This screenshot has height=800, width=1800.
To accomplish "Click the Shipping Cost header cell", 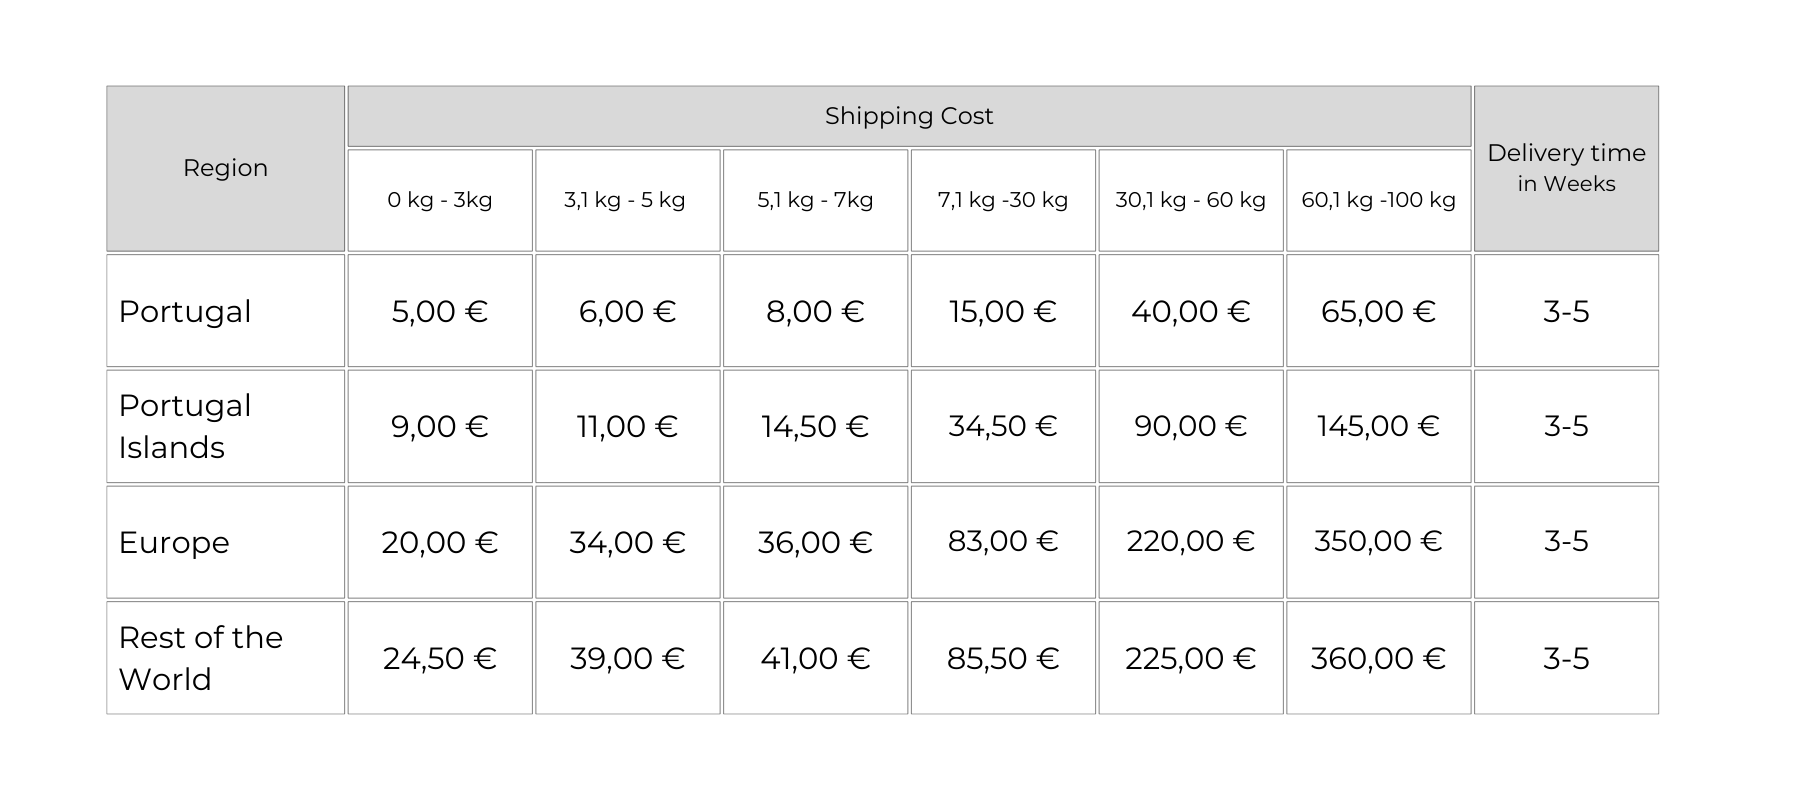I will (x=909, y=116).
